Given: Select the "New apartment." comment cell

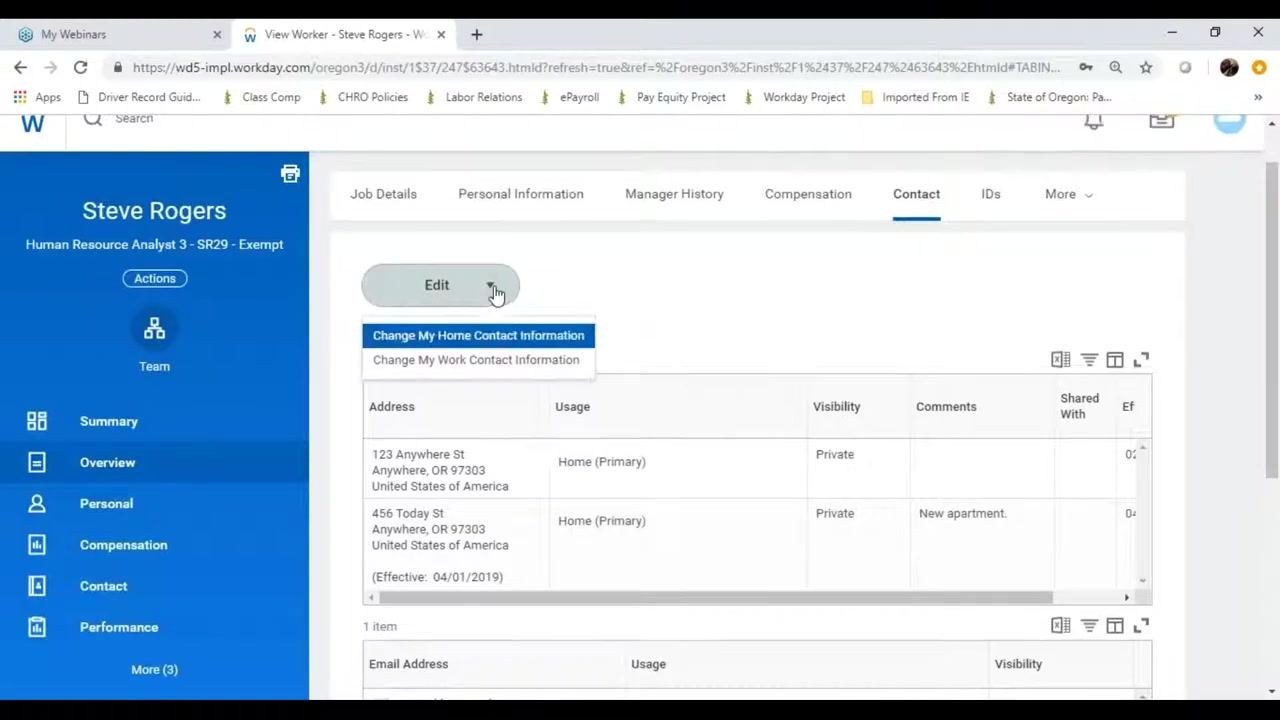Looking at the screenshot, I should click(981, 545).
